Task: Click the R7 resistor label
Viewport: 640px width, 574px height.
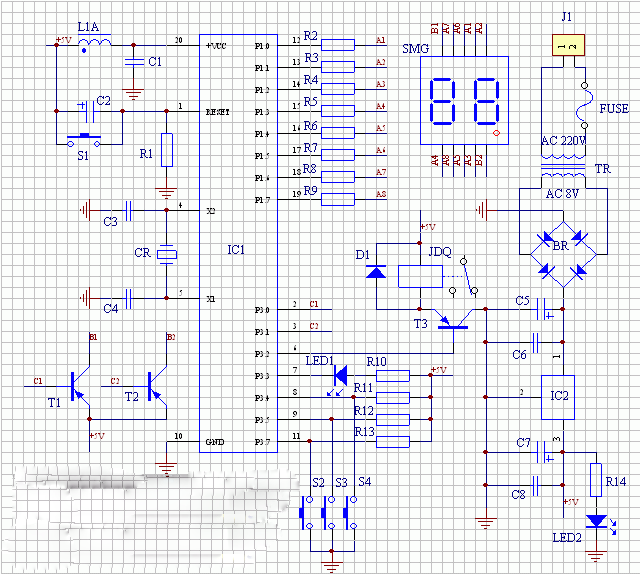Action: [310, 147]
